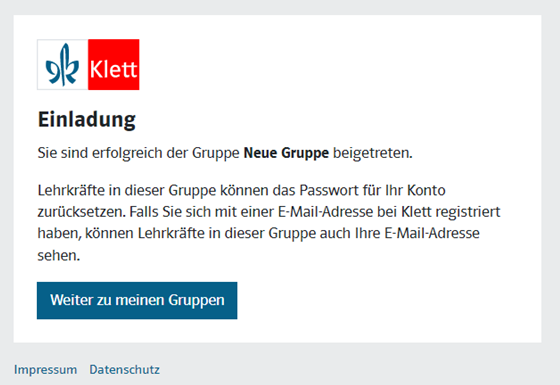Click the gray footer area right of Datenschutz
Screen dimensions: 560x385
357,369
